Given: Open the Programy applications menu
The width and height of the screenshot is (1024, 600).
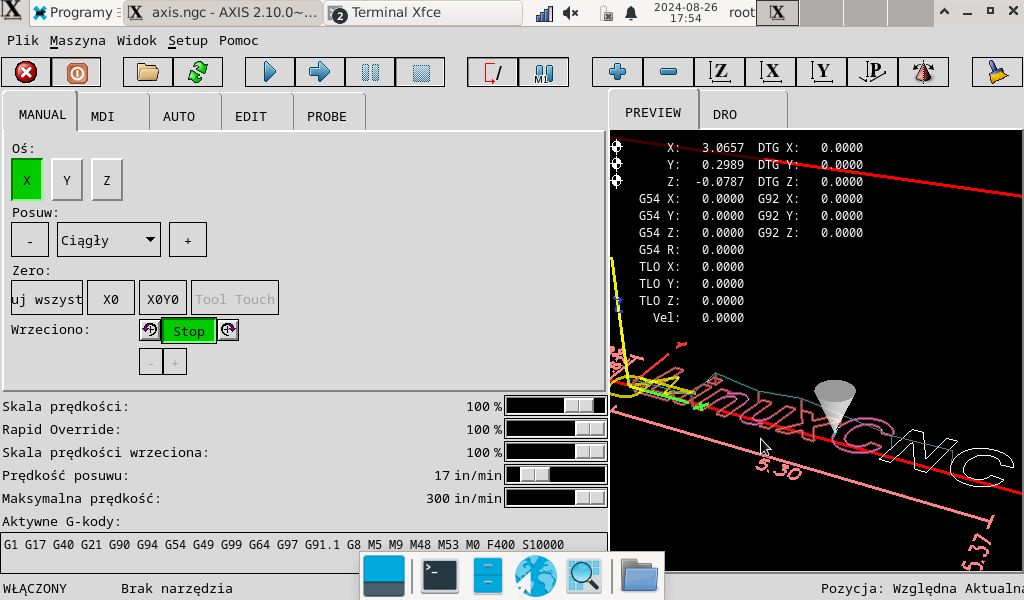Looking at the screenshot, I should [72, 12].
